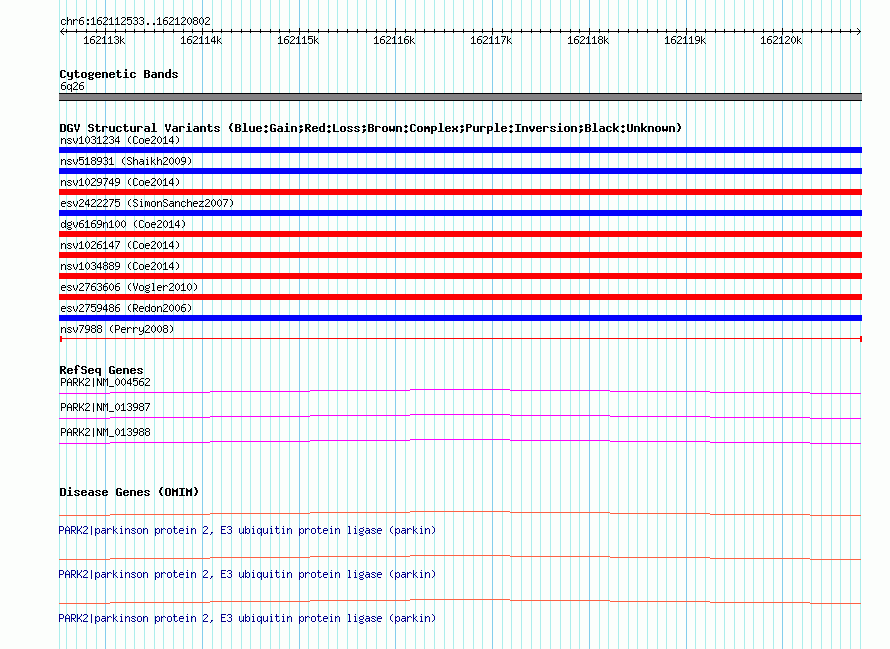Click the 162118k ruler tick label

pos(588,40)
